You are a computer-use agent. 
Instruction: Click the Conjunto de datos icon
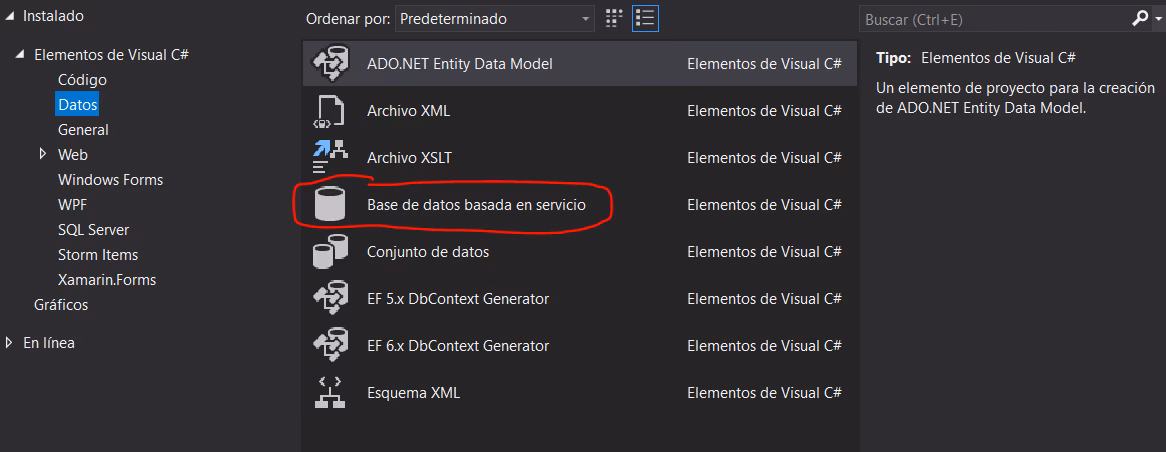329,251
